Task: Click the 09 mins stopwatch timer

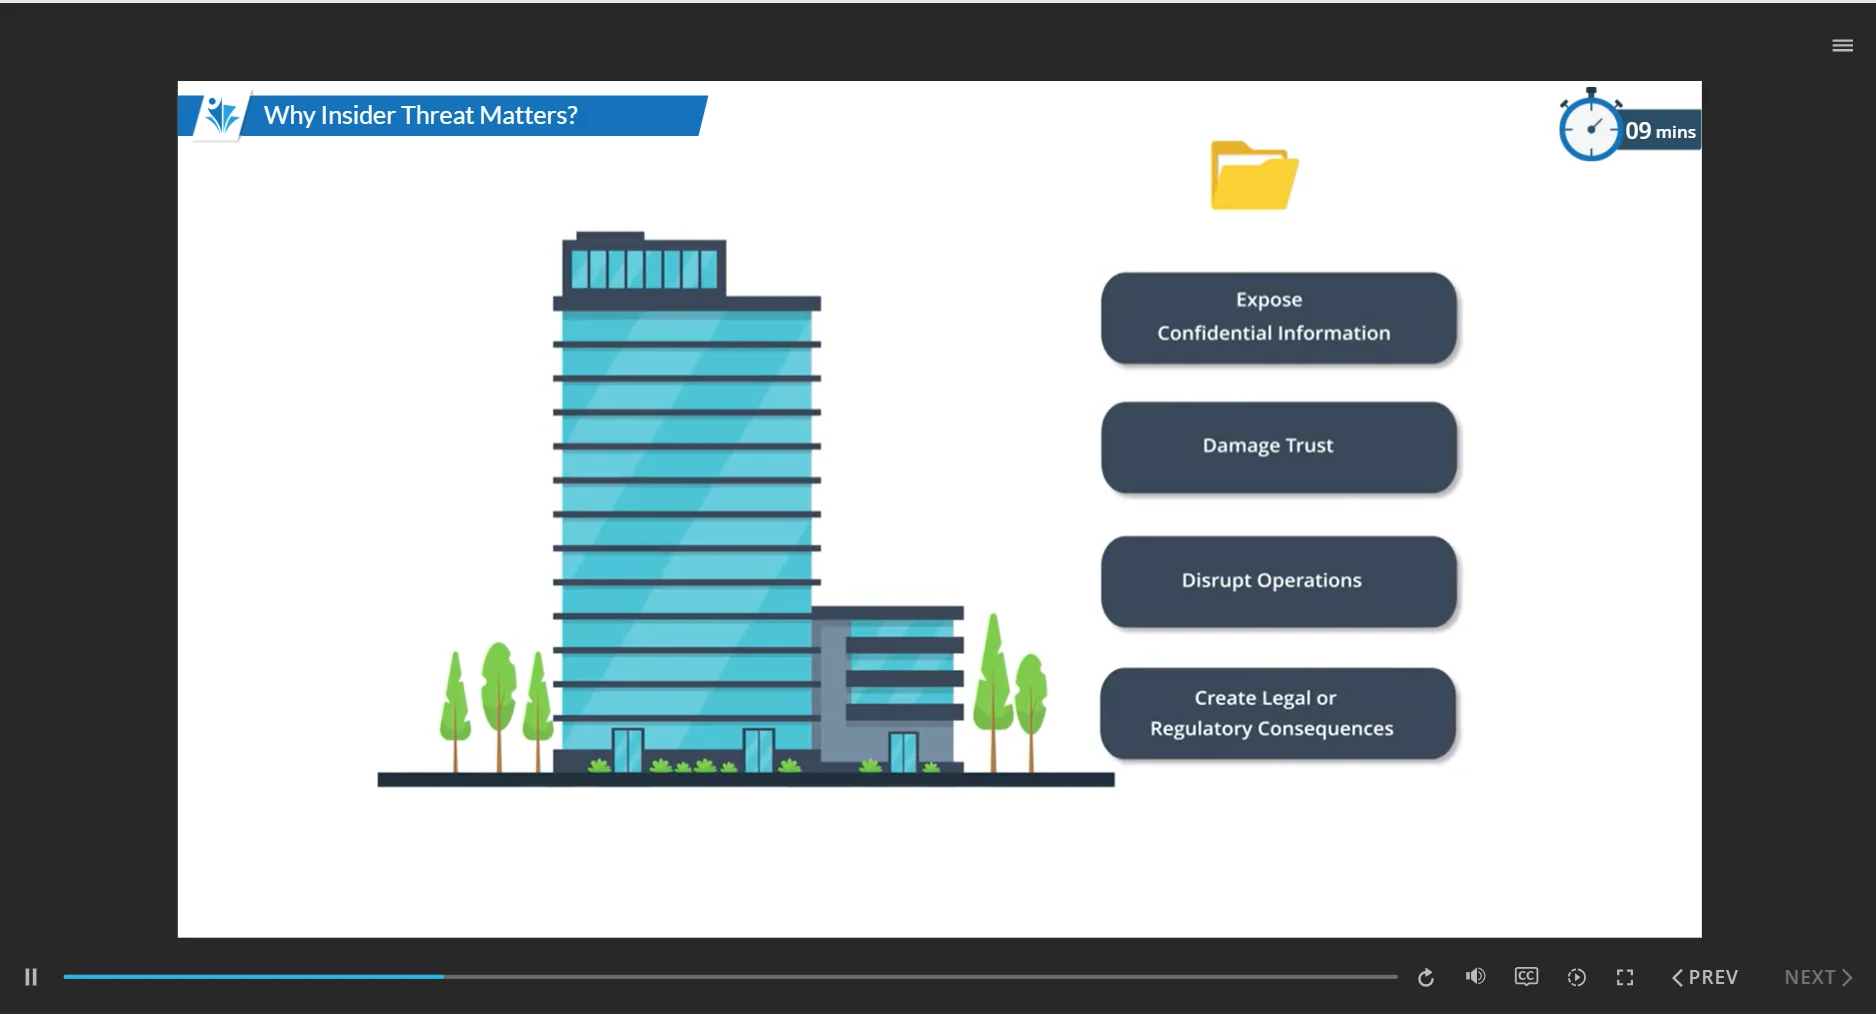Action: click(1628, 126)
